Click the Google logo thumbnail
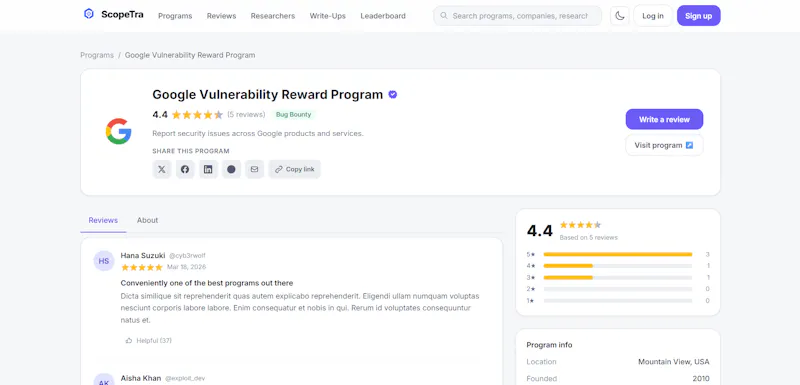 pyautogui.click(x=118, y=132)
